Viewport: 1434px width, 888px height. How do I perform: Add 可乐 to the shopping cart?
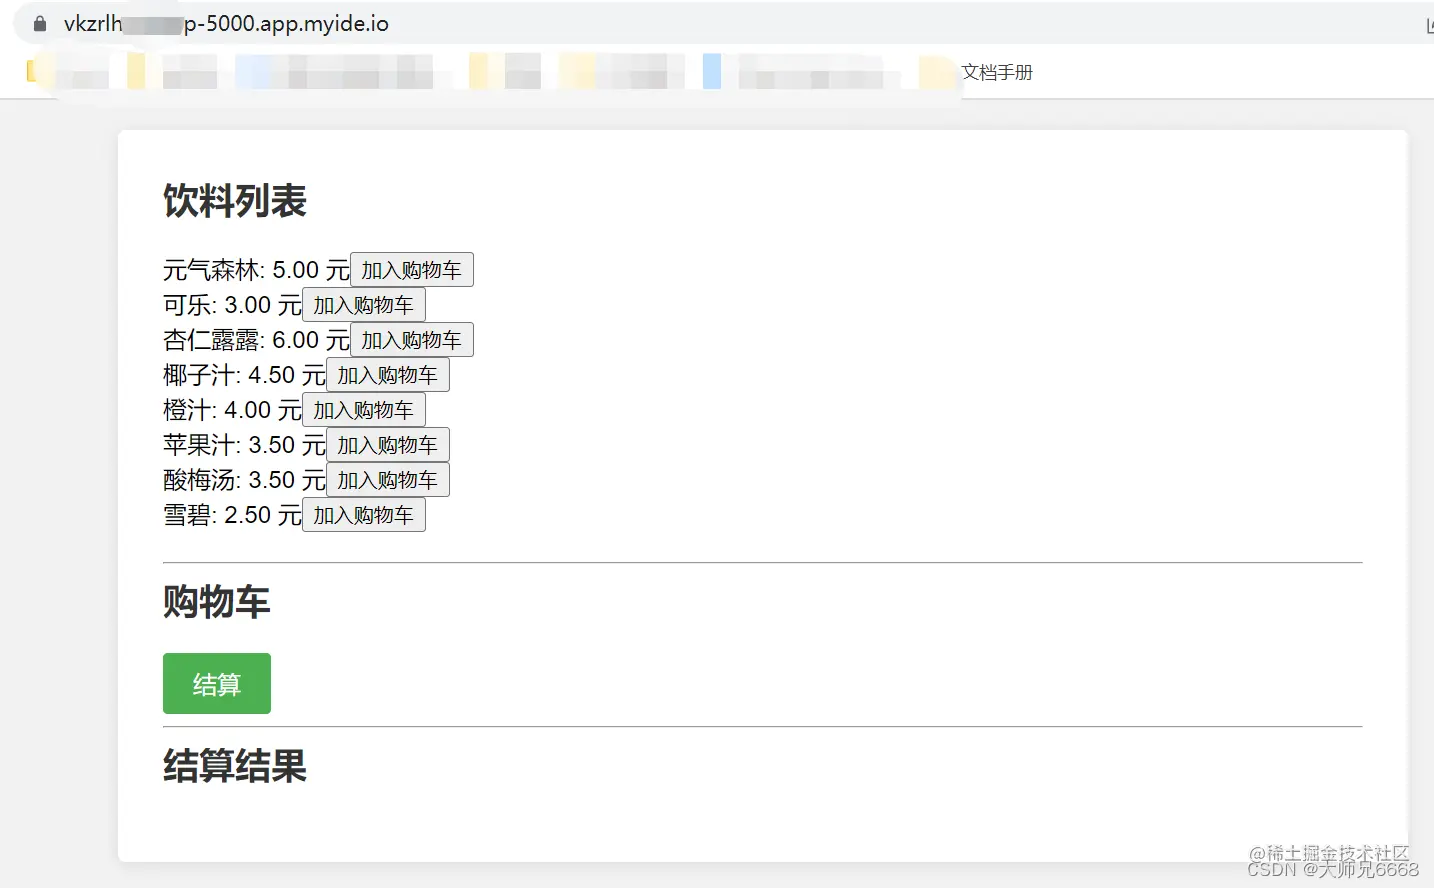point(363,304)
